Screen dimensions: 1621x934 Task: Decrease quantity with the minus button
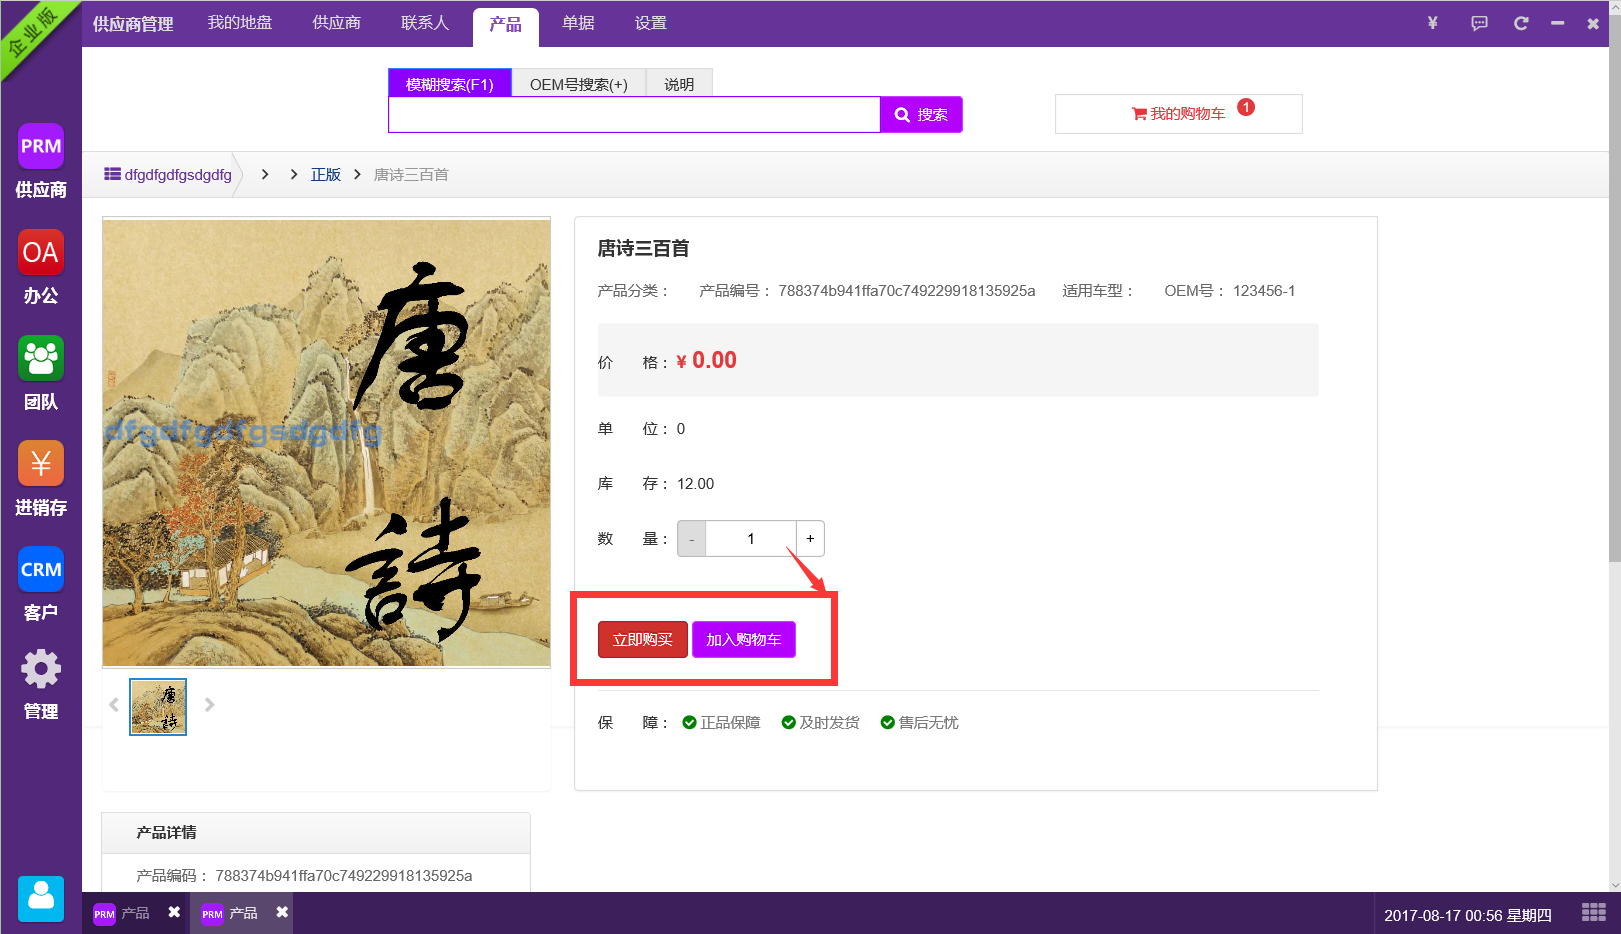tap(691, 539)
